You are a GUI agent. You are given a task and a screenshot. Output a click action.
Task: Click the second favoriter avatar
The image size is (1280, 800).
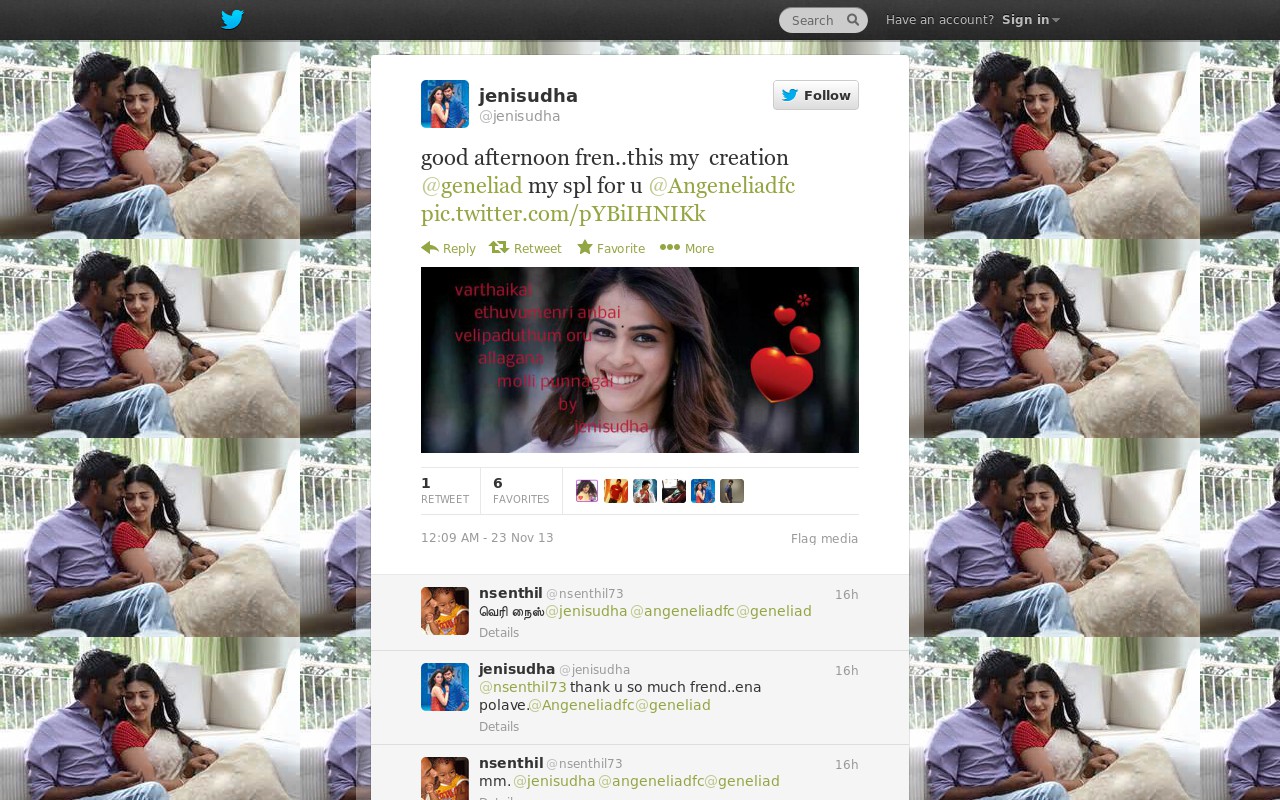616,491
